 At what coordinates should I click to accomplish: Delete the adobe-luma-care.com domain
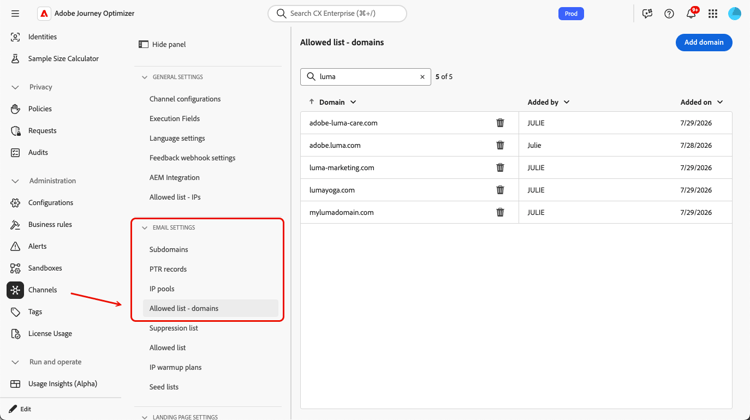click(500, 123)
